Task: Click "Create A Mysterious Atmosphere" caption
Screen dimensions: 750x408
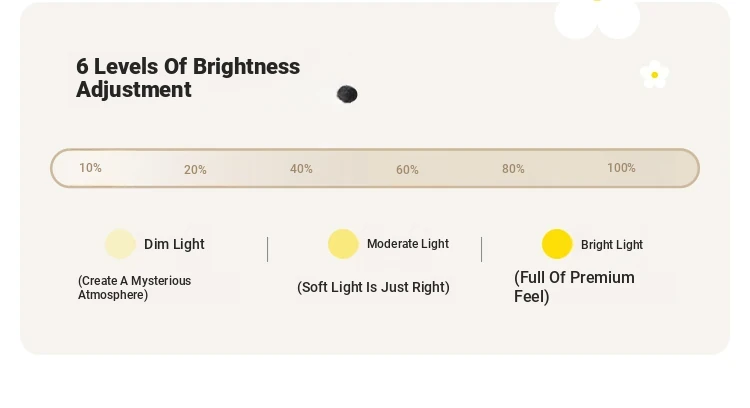Action: tap(134, 287)
